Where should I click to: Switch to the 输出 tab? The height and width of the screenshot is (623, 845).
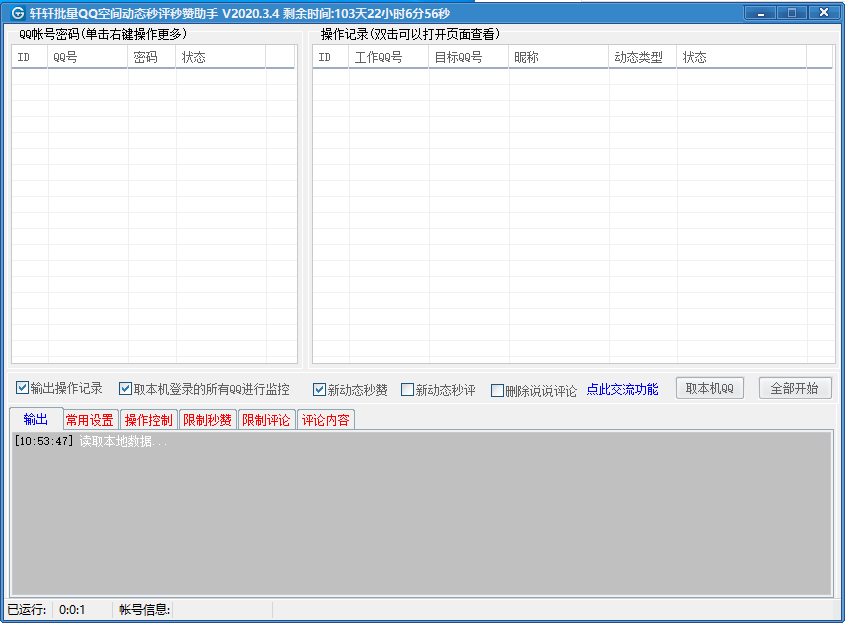click(36, 419)
